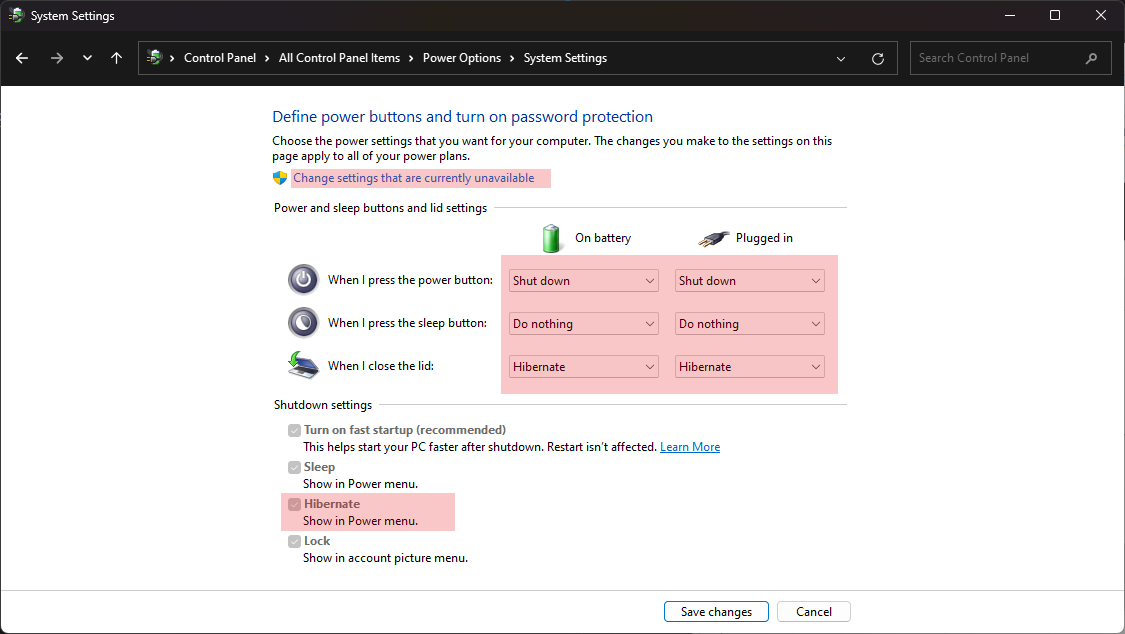Click the Save changes button
This screenshot has height=634, width=1125.
[716, 611]
